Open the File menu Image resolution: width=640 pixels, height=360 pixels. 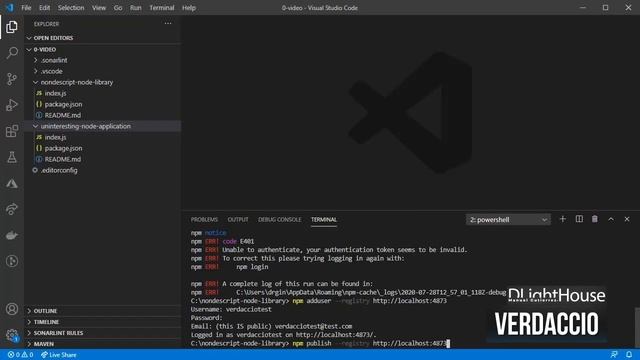click(x=26, y=8)
